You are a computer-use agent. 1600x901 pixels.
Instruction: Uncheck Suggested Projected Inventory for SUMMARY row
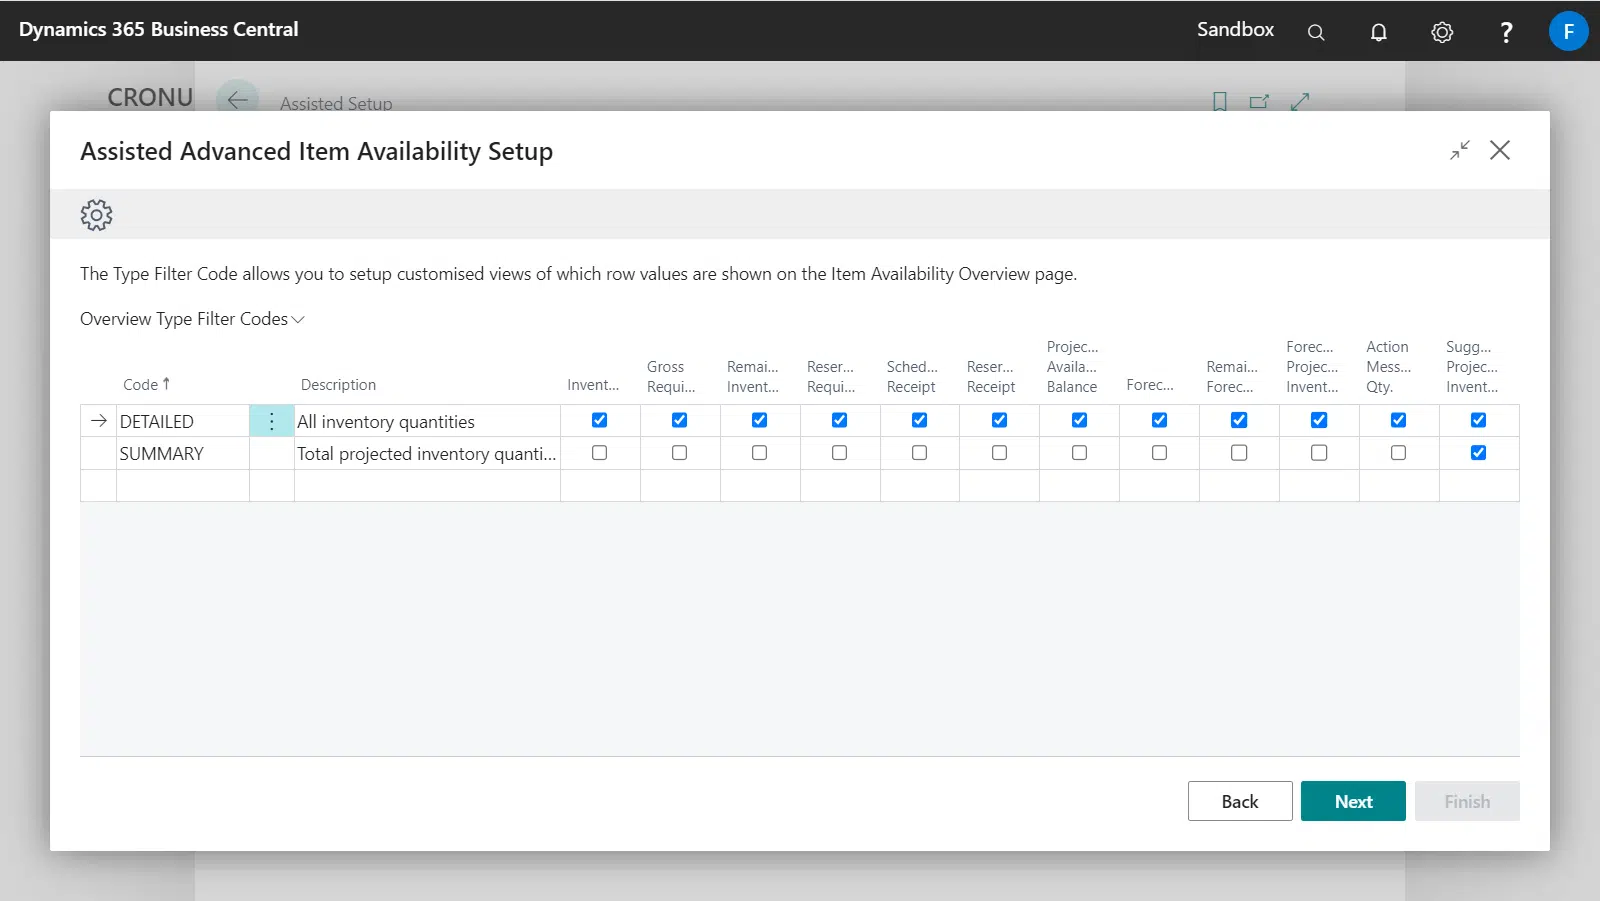click(x=1478, y=453)
